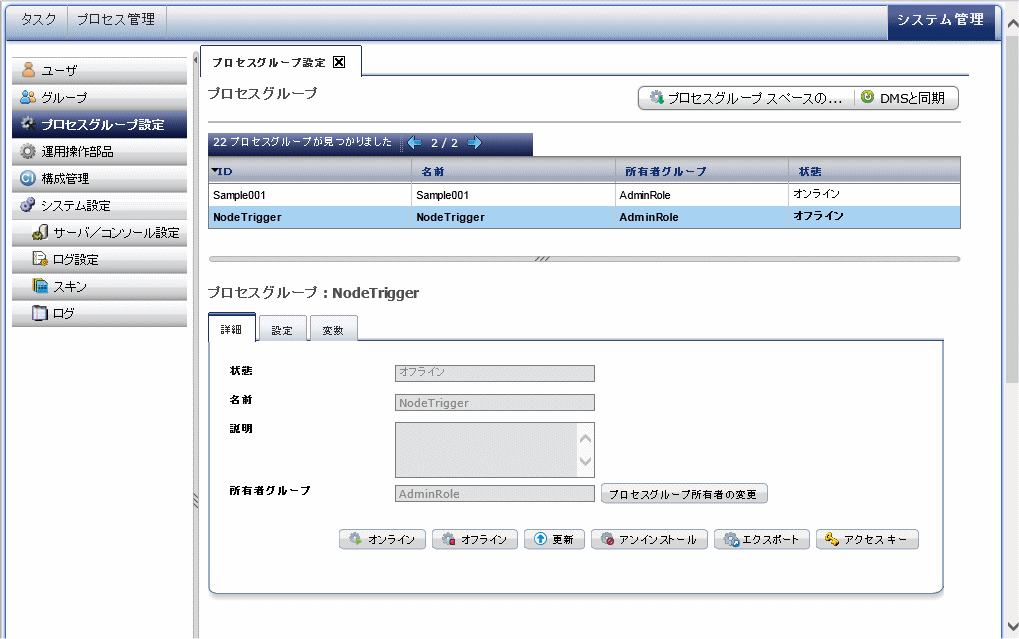Viewport: 1019px width, 639px height.
Task: Open グループ in the sidebar
Action: point(99,98)
